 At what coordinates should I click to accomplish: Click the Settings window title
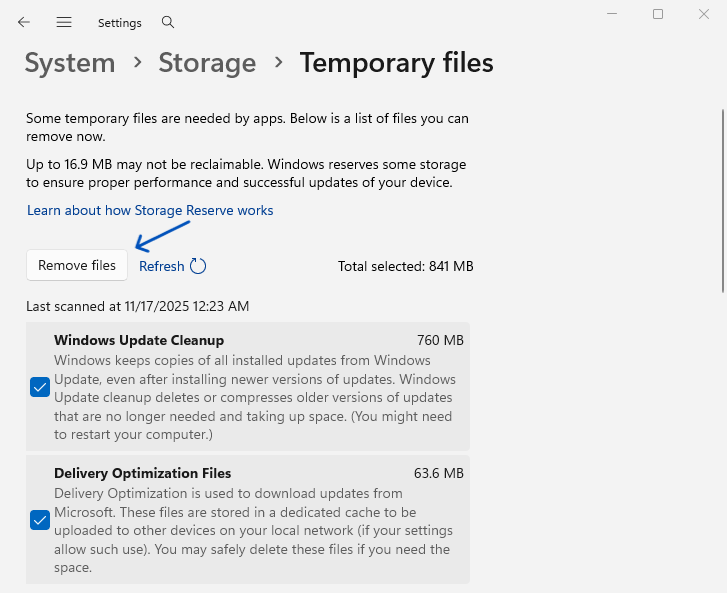tap(120, 23)
